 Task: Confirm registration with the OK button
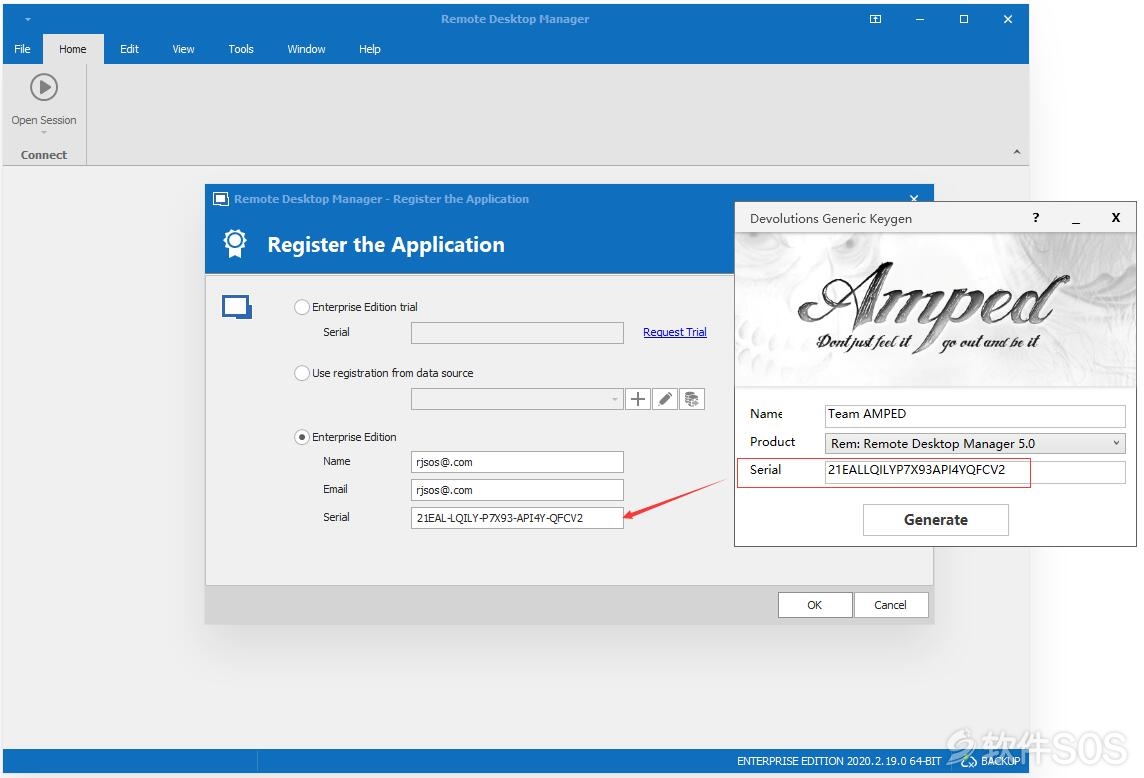[x=815, y=605]
